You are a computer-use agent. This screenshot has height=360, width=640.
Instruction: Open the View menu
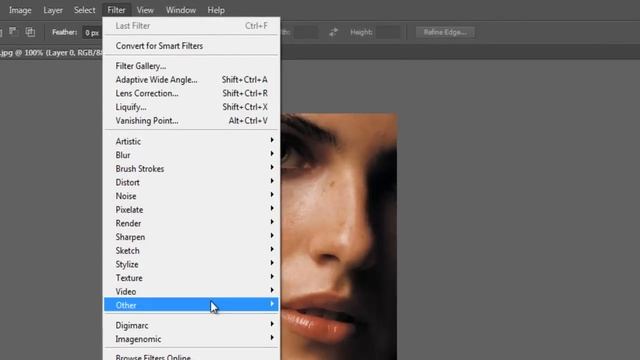pyautogui.click(x=145, y=10)
